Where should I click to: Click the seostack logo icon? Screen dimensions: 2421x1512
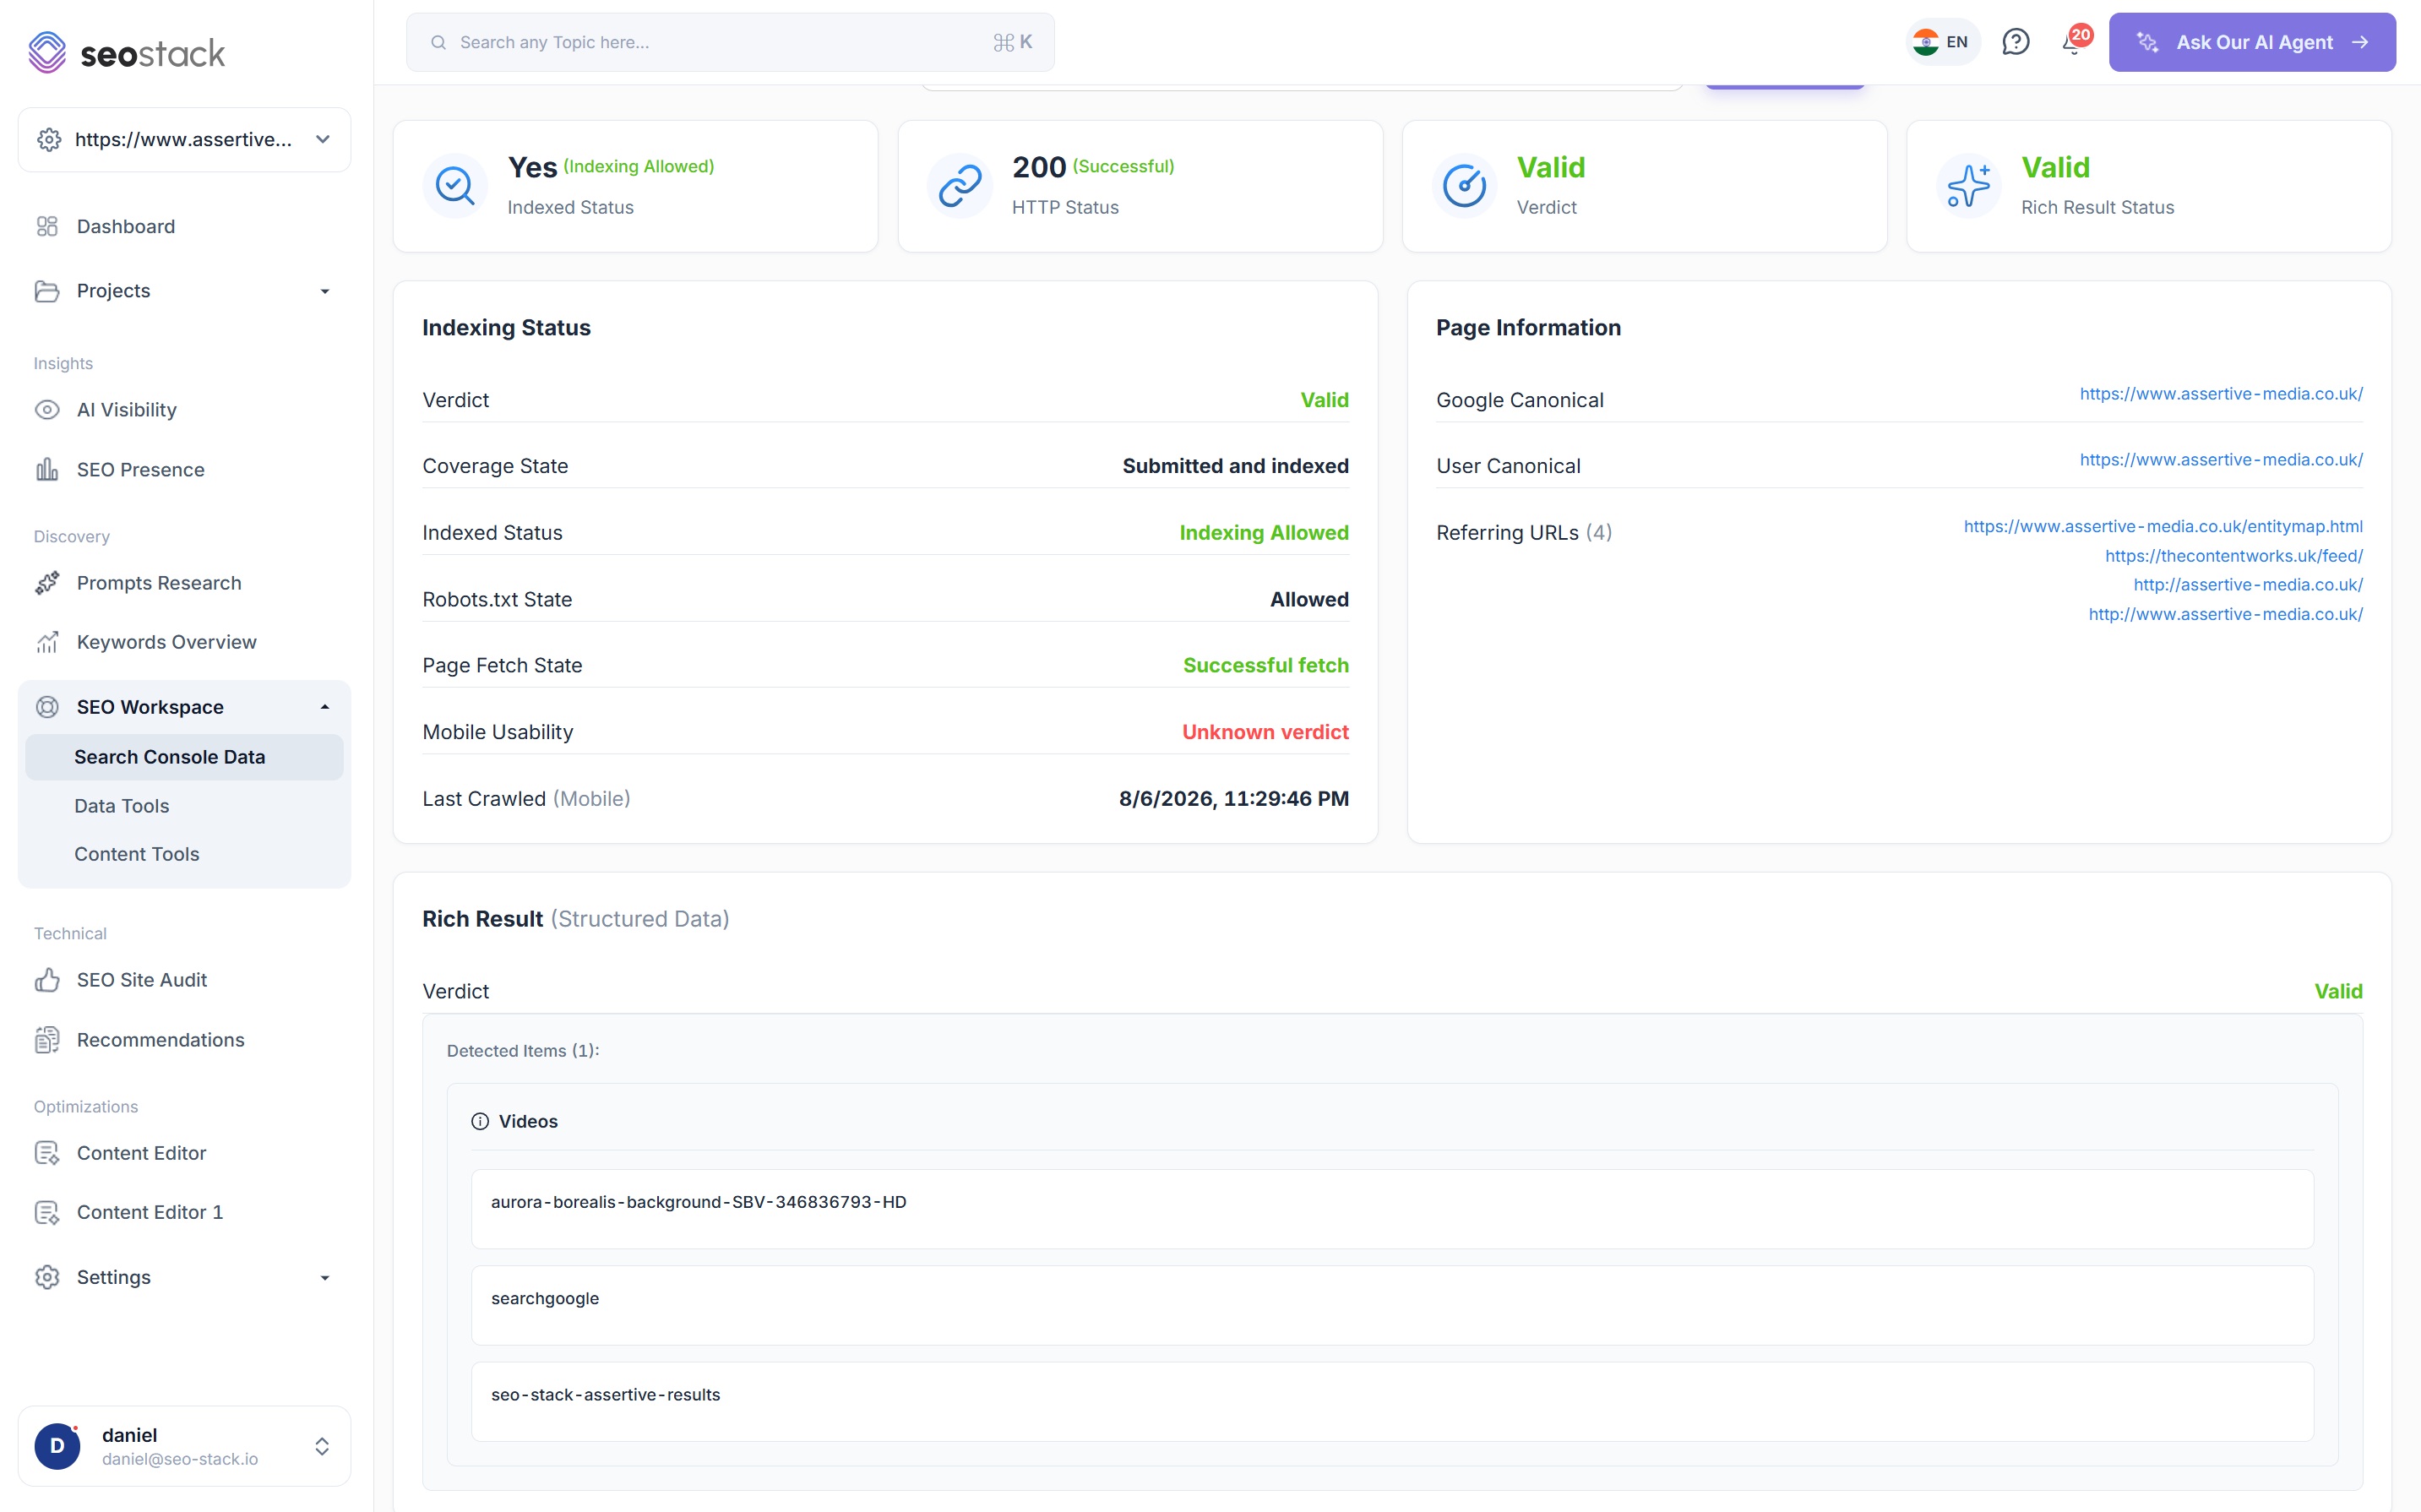click(x=47, y=52)
